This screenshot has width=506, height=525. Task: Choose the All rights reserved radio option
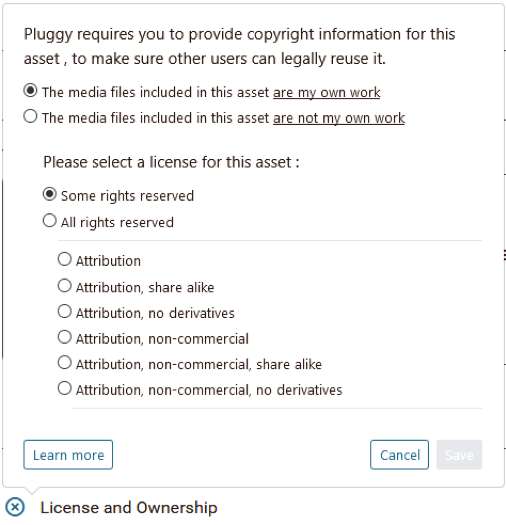(x=50, y=221)
